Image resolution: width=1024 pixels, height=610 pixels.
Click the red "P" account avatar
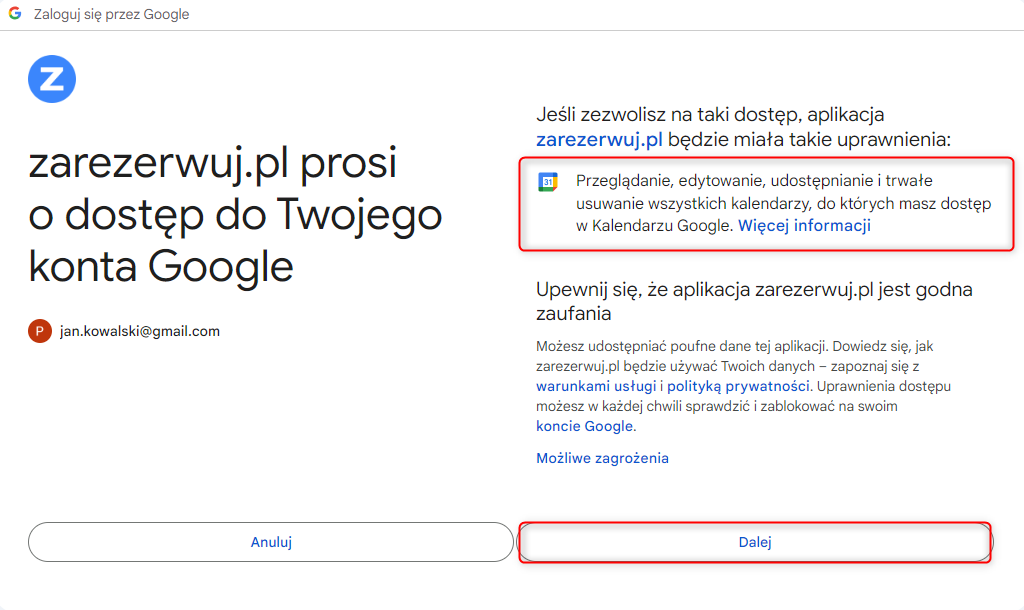[40, 331]
